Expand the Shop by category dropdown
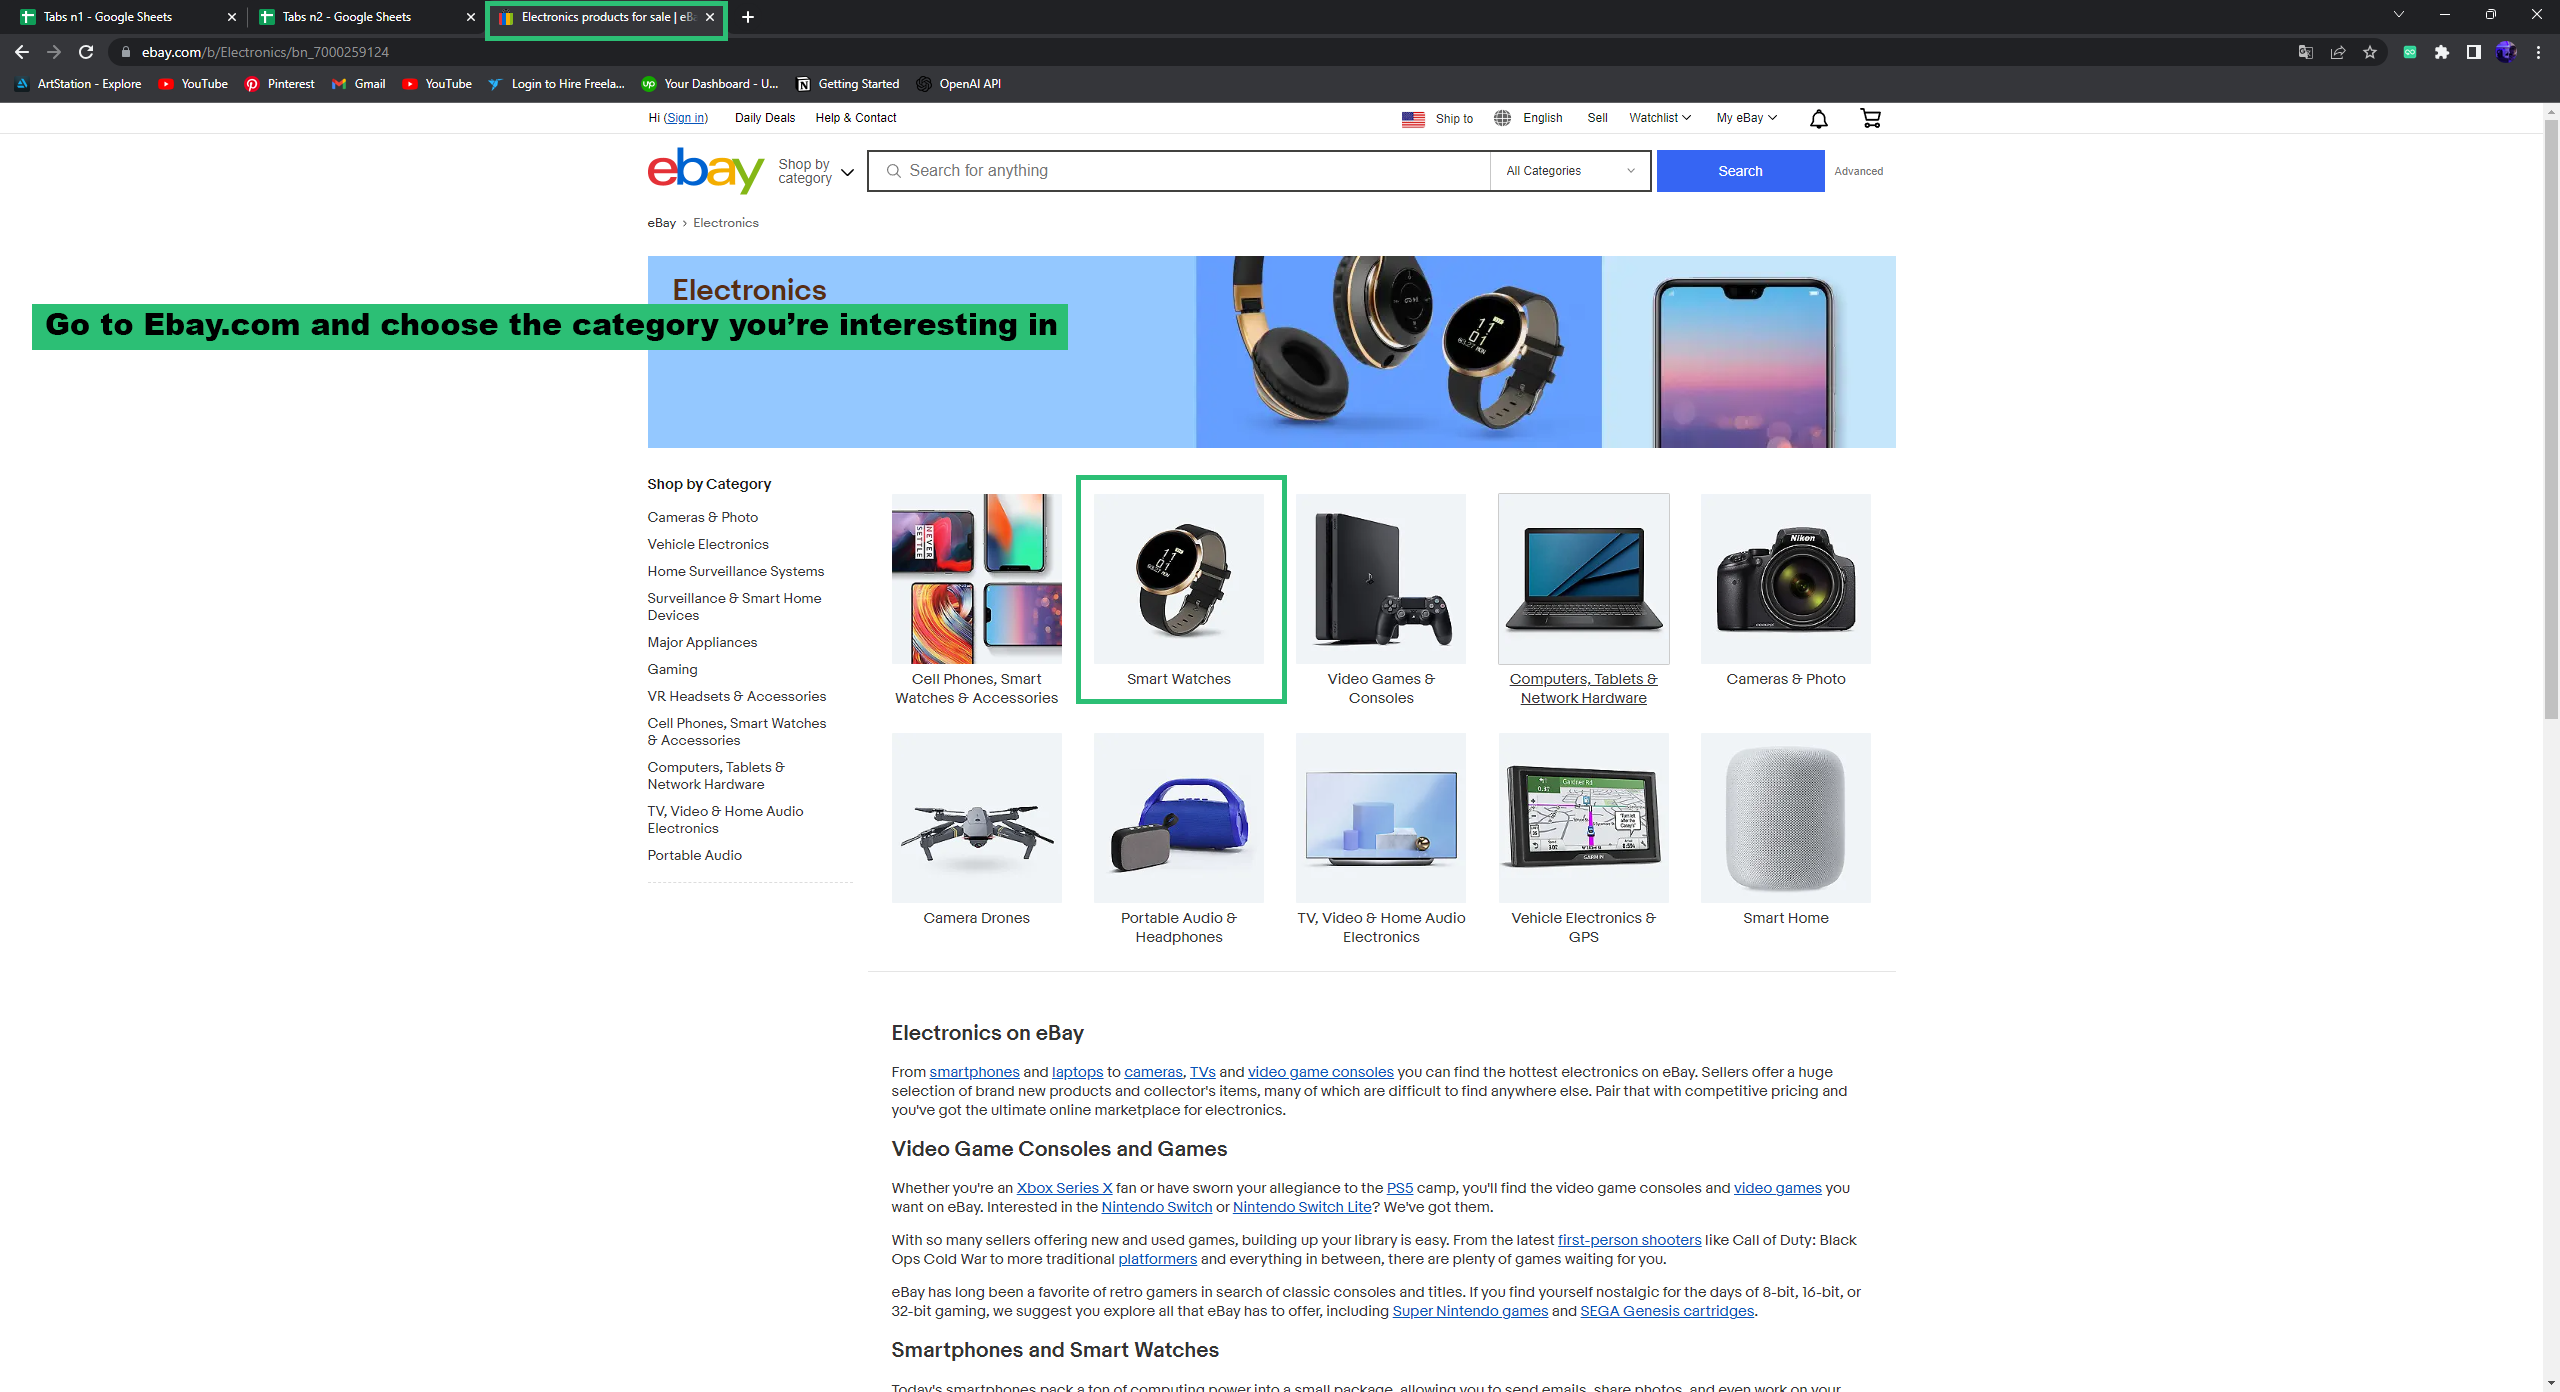The height and width of the screenshot is (1392, 2560). (x=817, y=171)
